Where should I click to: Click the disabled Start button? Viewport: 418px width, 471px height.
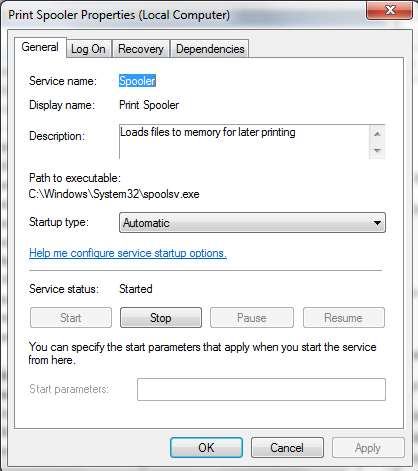tap(71, 318)
